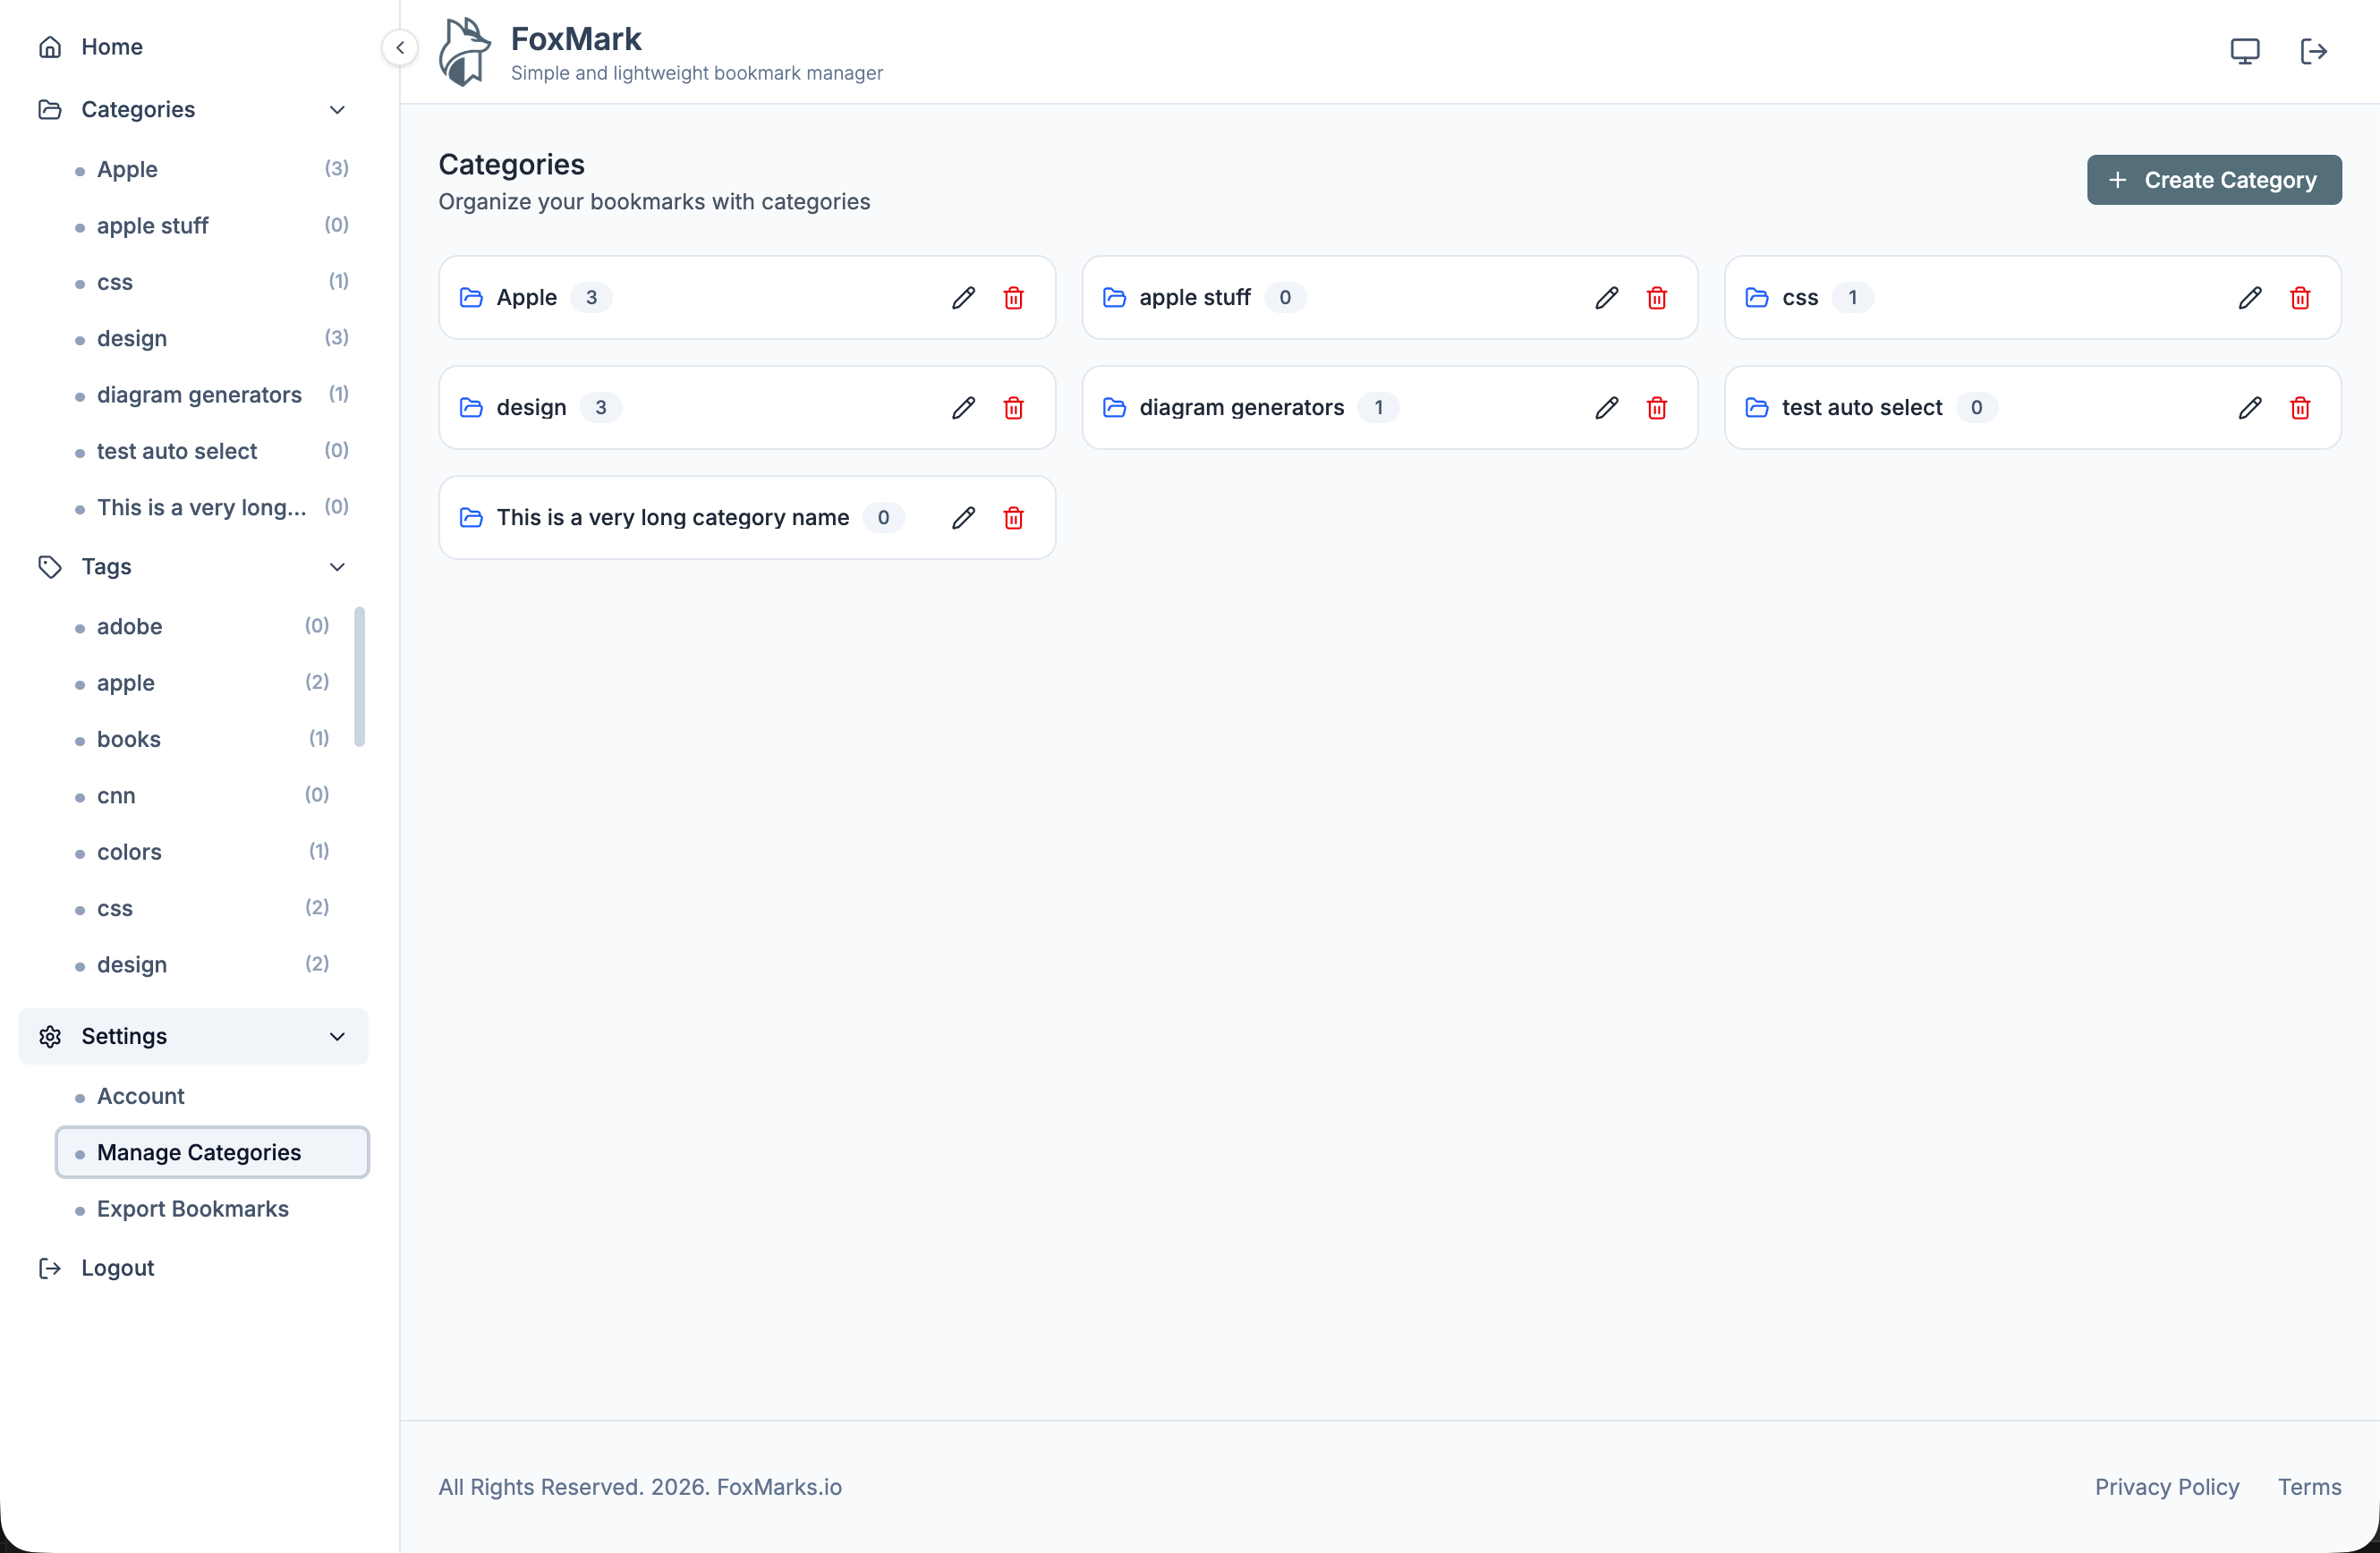
Task: Click the folder icon on the design card
Action: click(x=471, y=407)
